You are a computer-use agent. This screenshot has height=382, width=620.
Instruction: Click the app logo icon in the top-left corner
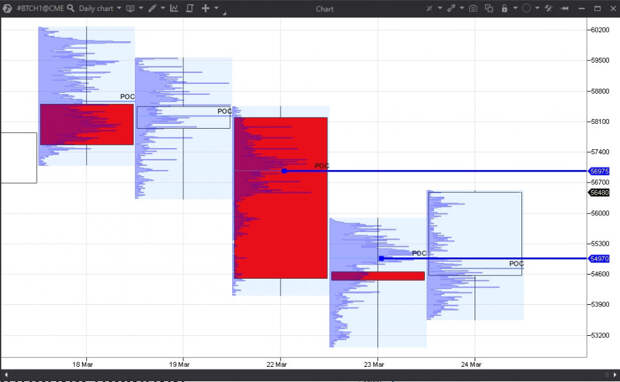7,8
